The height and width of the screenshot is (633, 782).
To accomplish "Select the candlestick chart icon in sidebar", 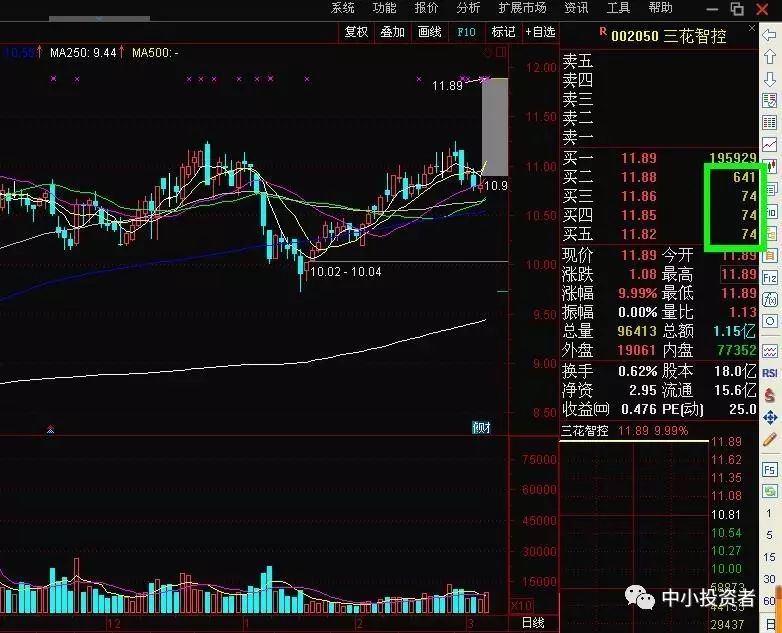I will tap(772, 166).
